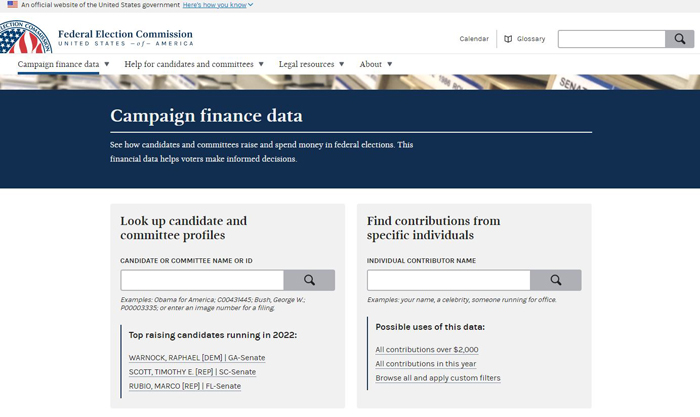Click the FEC seal logo

point(25,37)
